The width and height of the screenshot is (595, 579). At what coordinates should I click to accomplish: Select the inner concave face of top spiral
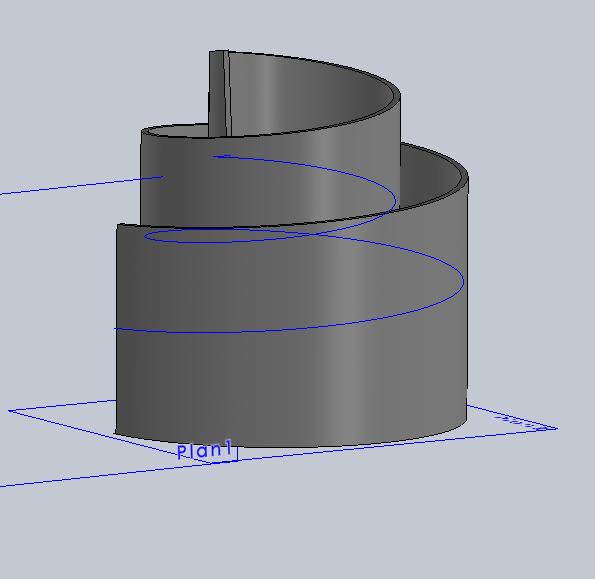click(x=304, y=95)
